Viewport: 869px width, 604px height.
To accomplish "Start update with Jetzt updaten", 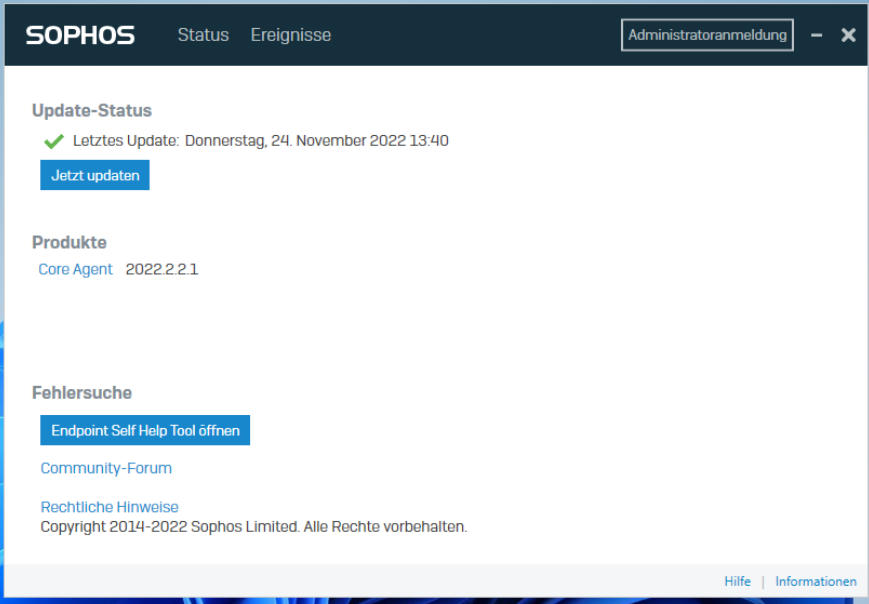I will point(95,175).
